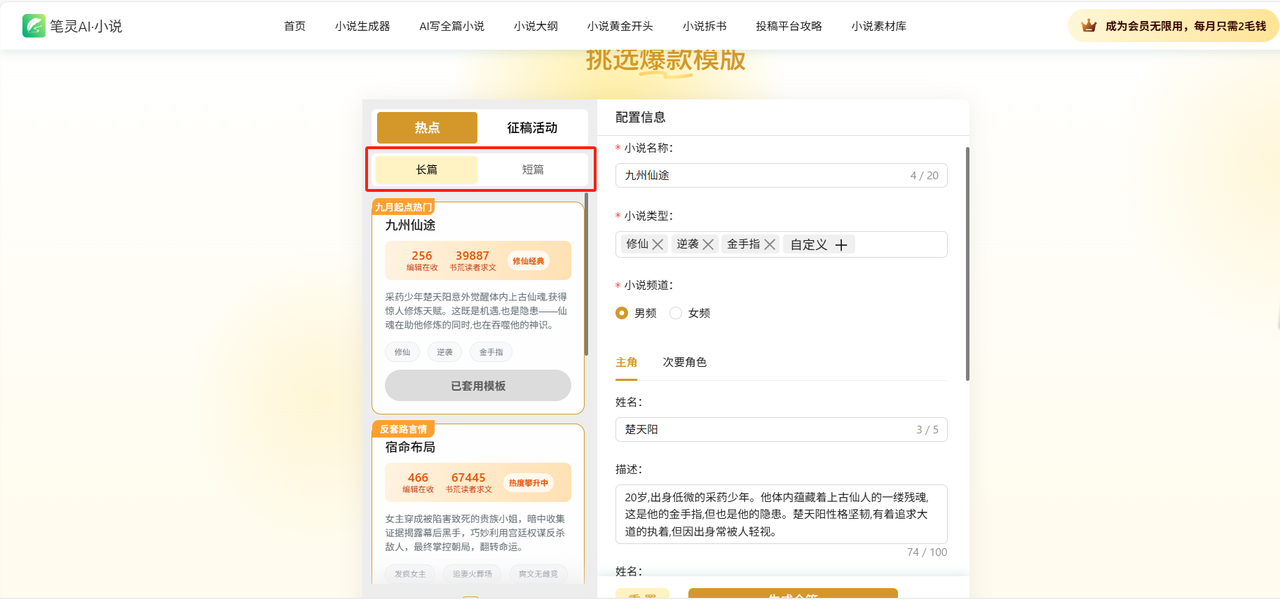Click the 256 编辑在收 stat
The width and height of the screenshot is (1280, 600).
tap(422, 261)
